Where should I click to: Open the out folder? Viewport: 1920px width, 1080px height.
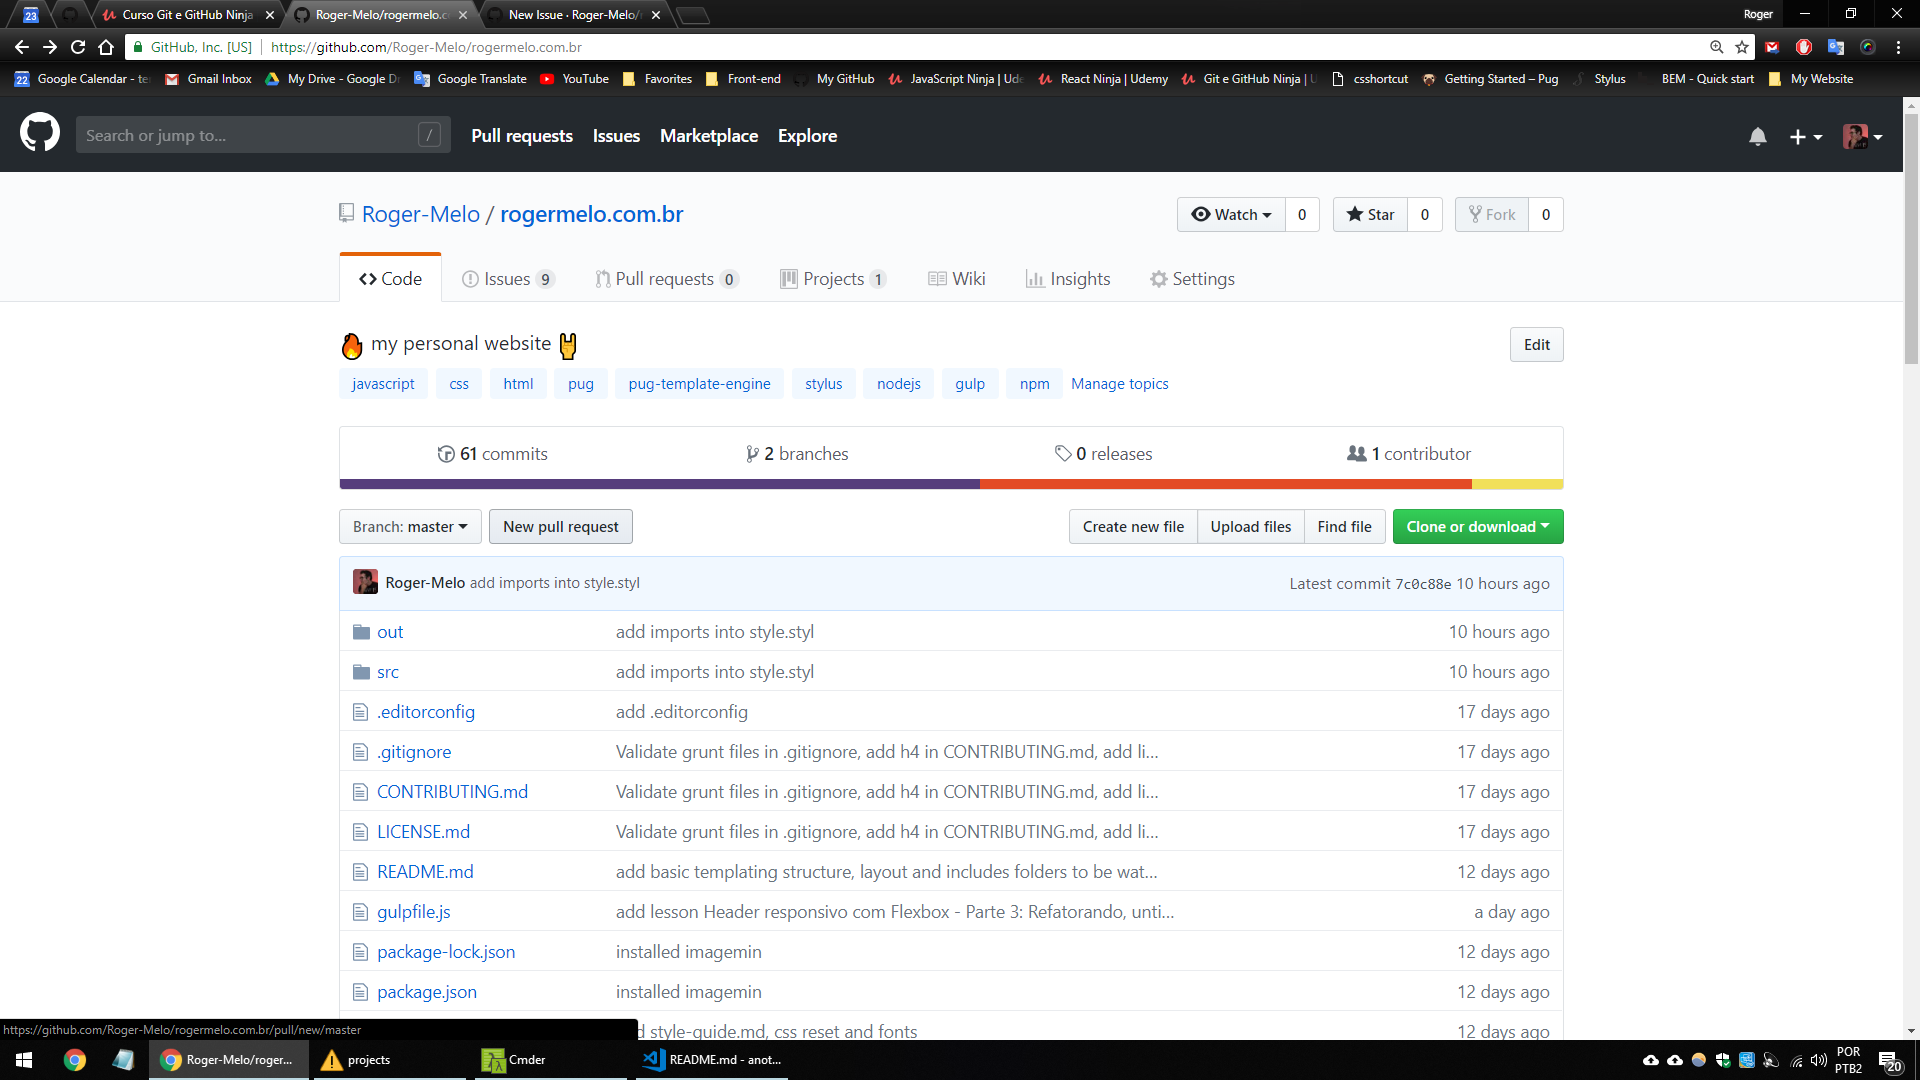[x=390, y=632]
